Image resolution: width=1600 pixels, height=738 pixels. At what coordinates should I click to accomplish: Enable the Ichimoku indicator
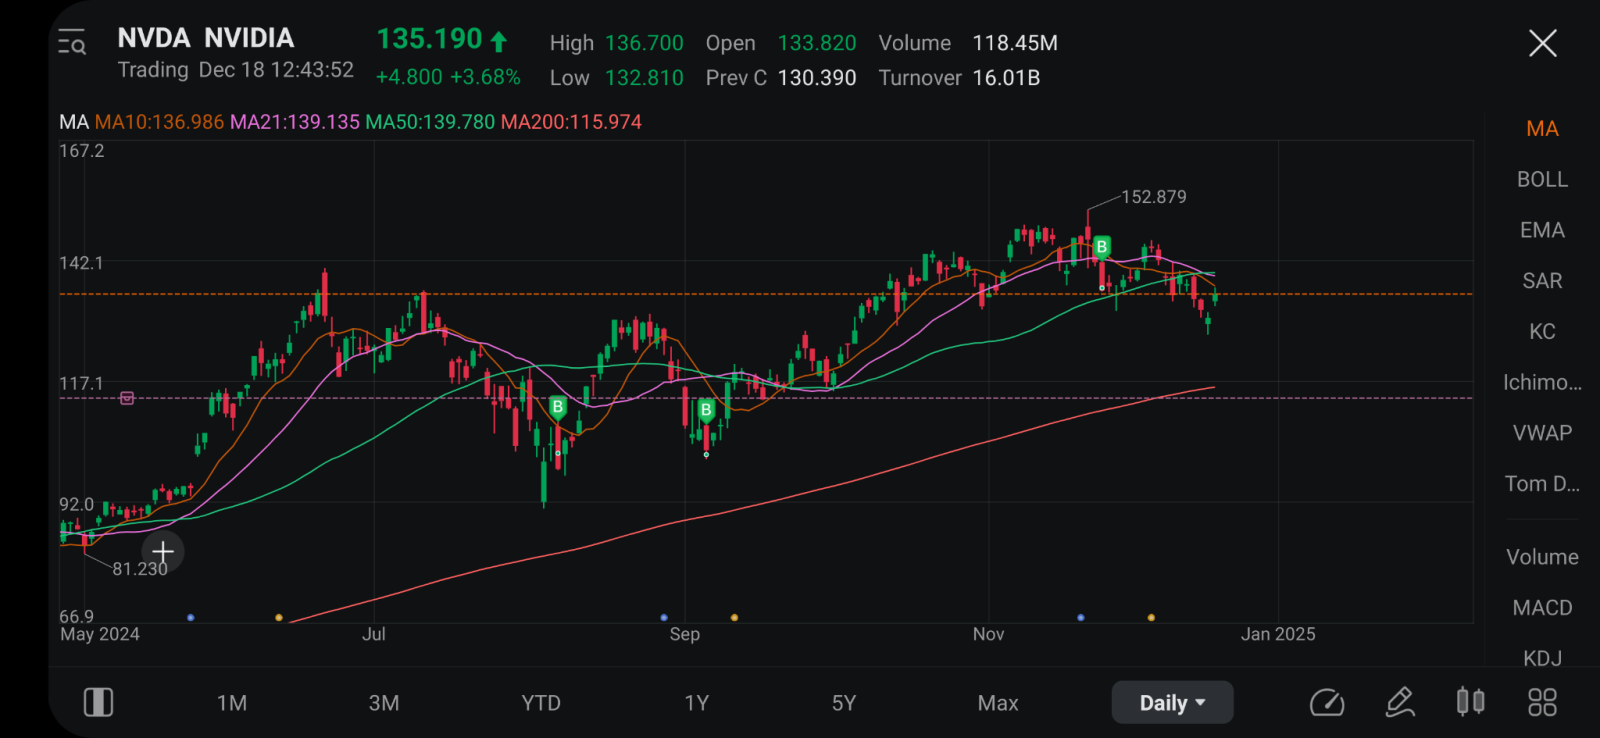tap(1542, 382)
